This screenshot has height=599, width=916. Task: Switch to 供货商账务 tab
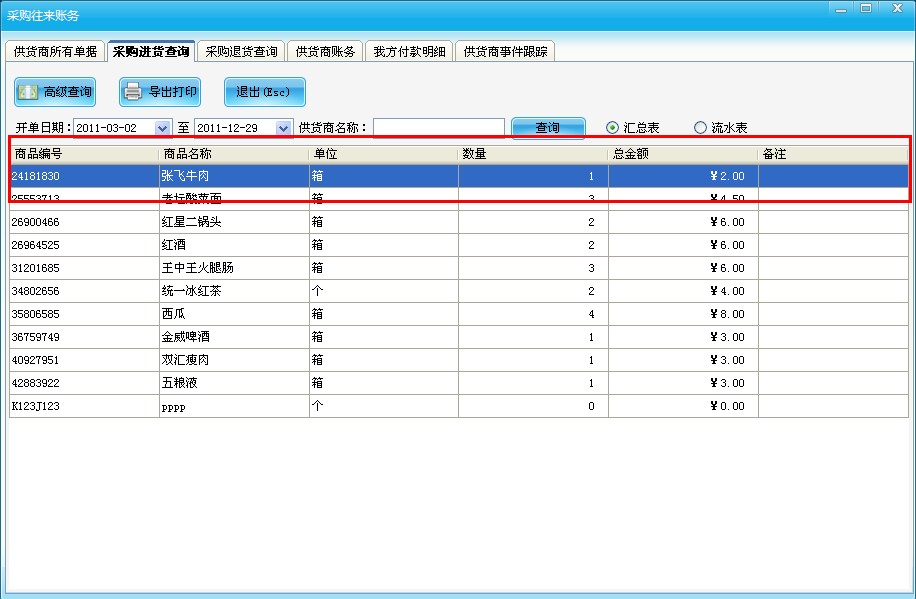coord(325,51)
